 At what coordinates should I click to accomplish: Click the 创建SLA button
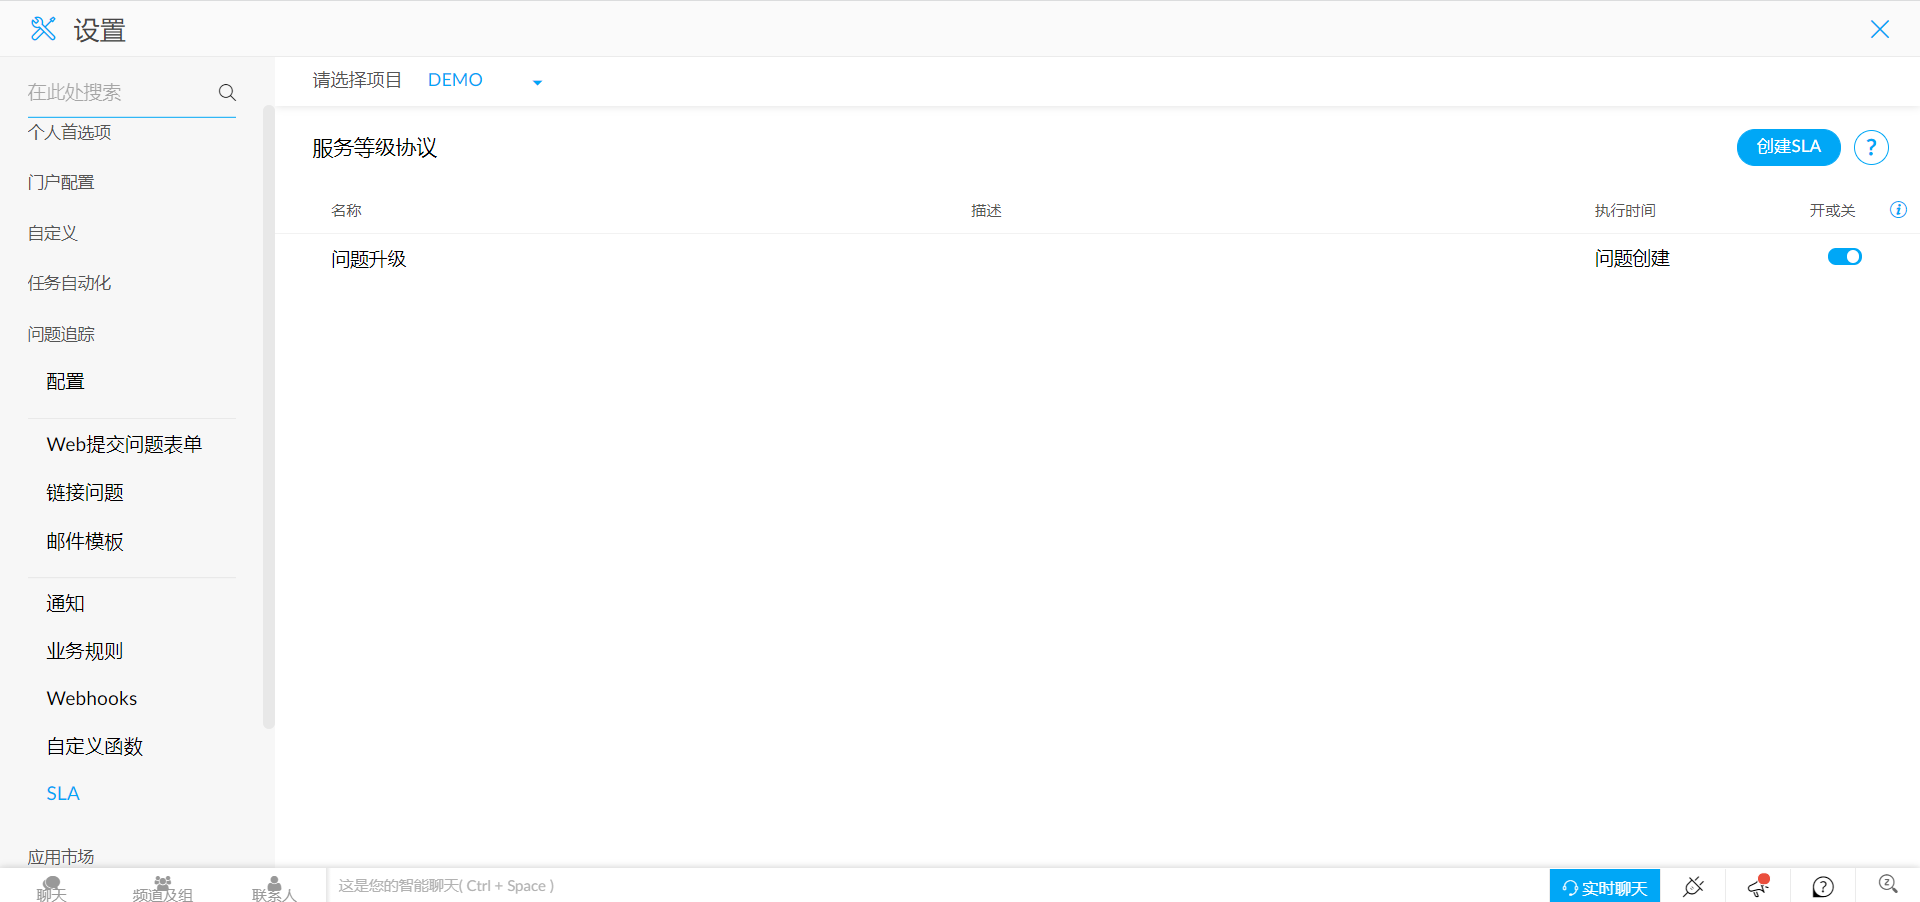pyautogui.click(x=1788, y=147)
